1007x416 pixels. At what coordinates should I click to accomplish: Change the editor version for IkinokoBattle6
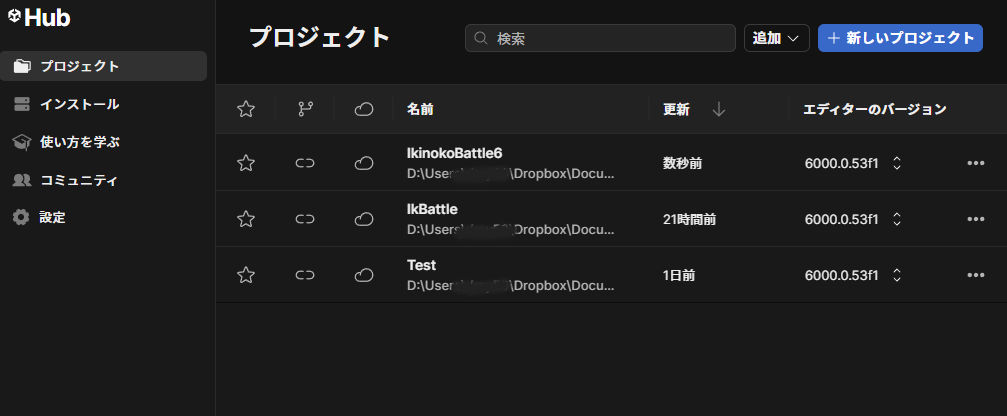(897, 163)
